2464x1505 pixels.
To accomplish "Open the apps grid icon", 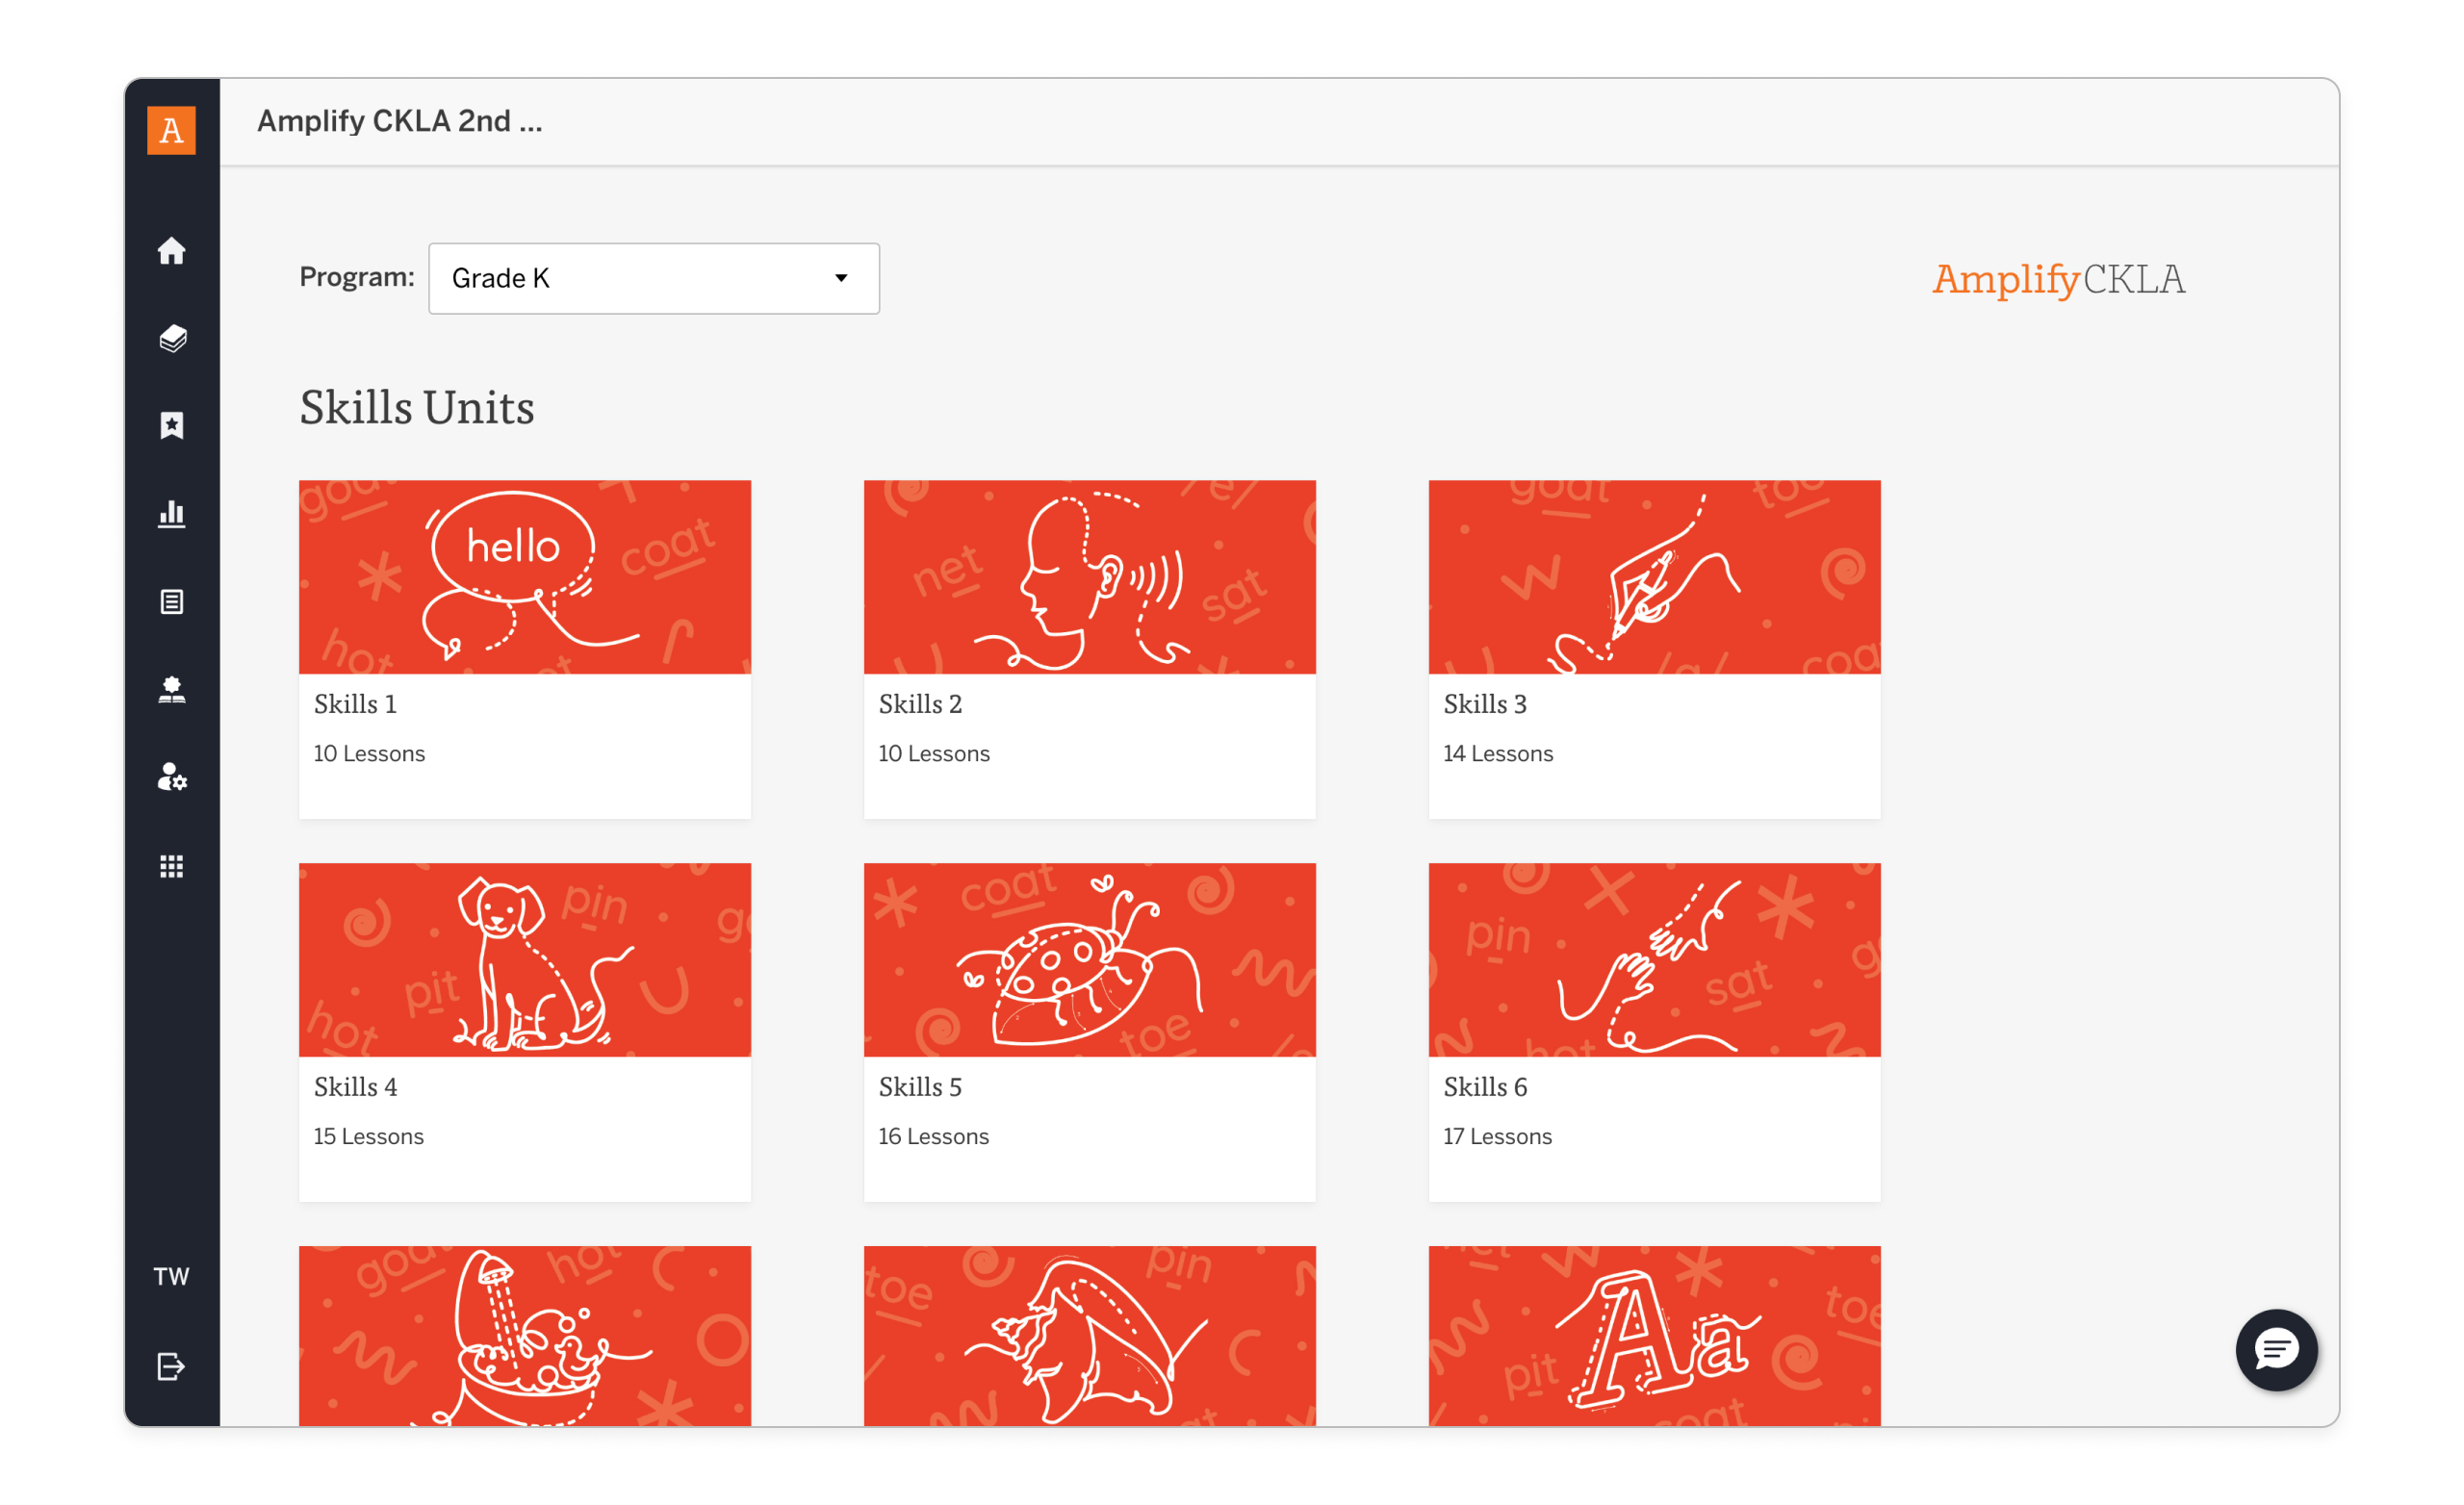I will click(x=171, y=866).
